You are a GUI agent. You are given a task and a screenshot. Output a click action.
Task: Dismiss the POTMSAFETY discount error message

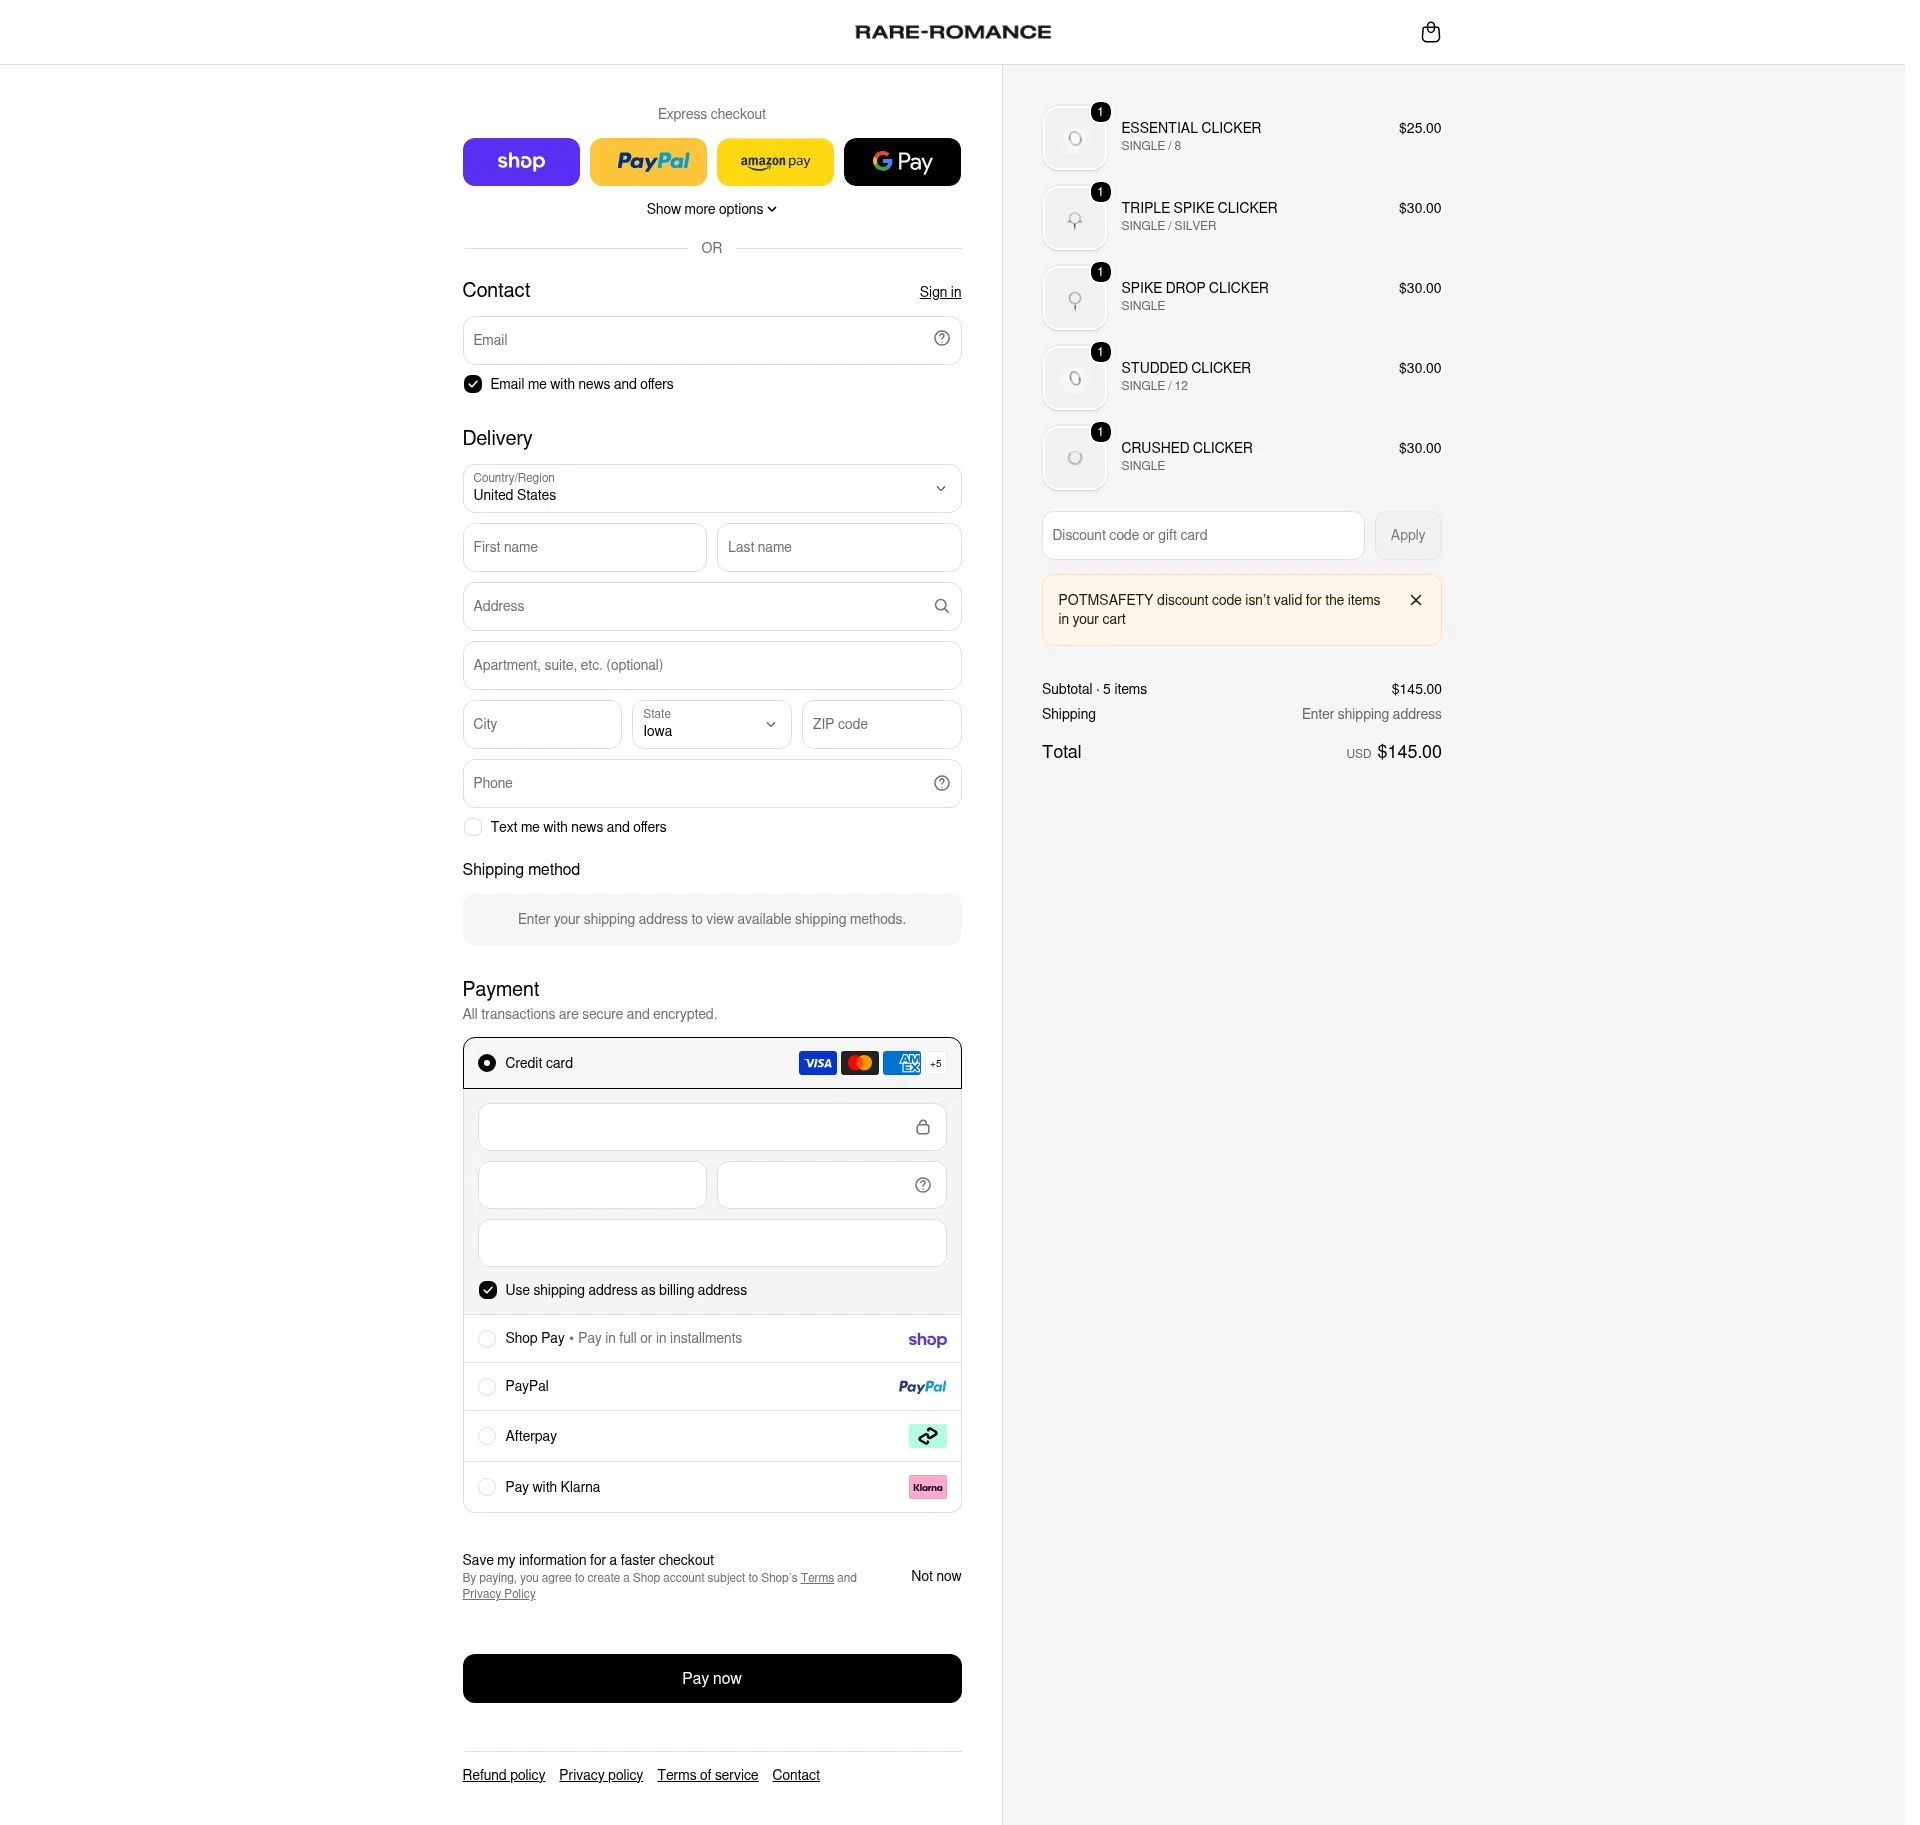[1415, 600]
